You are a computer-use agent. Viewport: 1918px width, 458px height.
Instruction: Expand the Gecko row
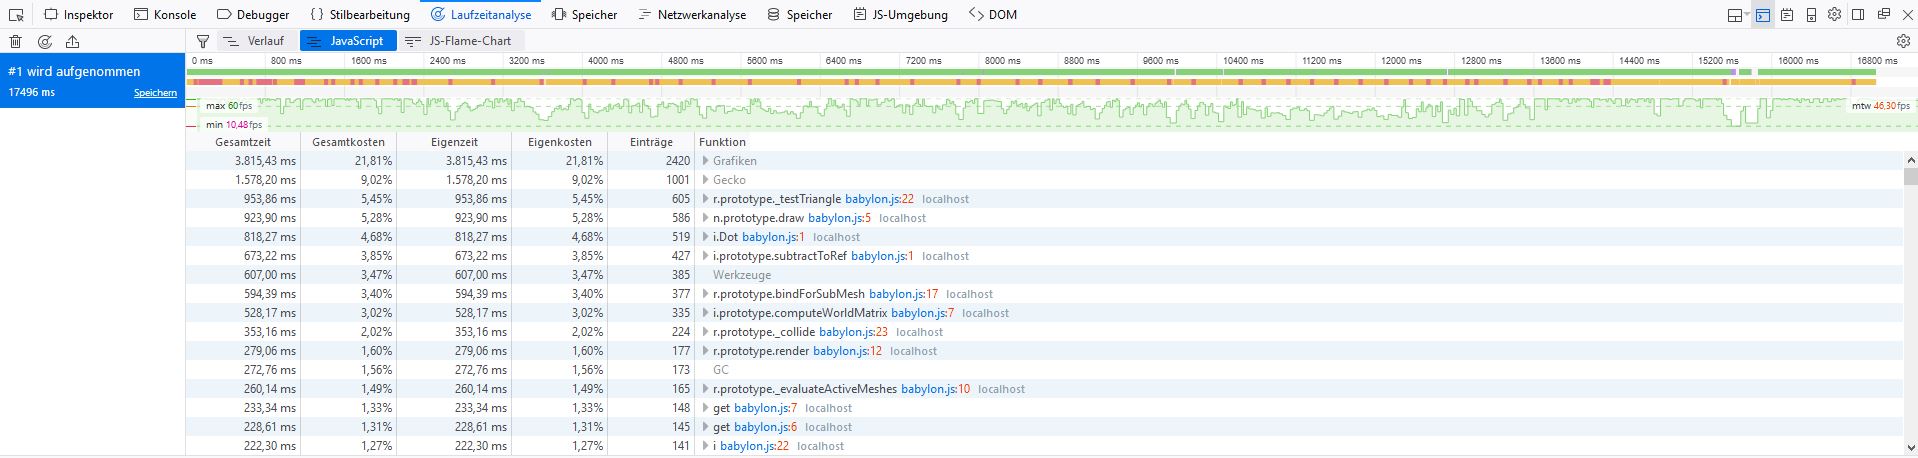705,180
